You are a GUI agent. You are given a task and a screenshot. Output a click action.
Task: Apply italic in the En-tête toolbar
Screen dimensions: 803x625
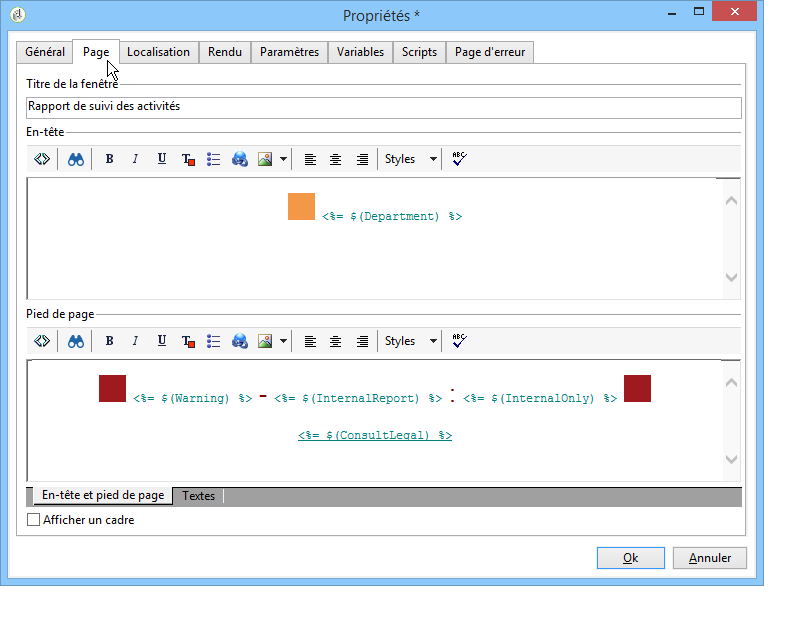coord(135,159)
